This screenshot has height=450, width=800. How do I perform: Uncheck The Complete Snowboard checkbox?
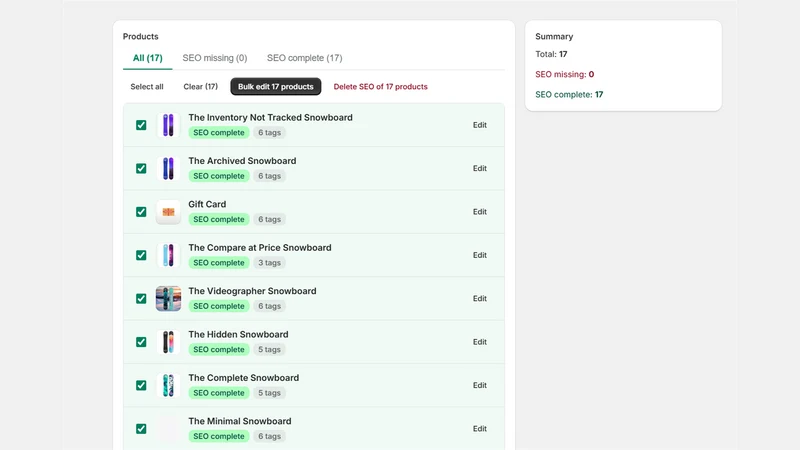point(141,385)
